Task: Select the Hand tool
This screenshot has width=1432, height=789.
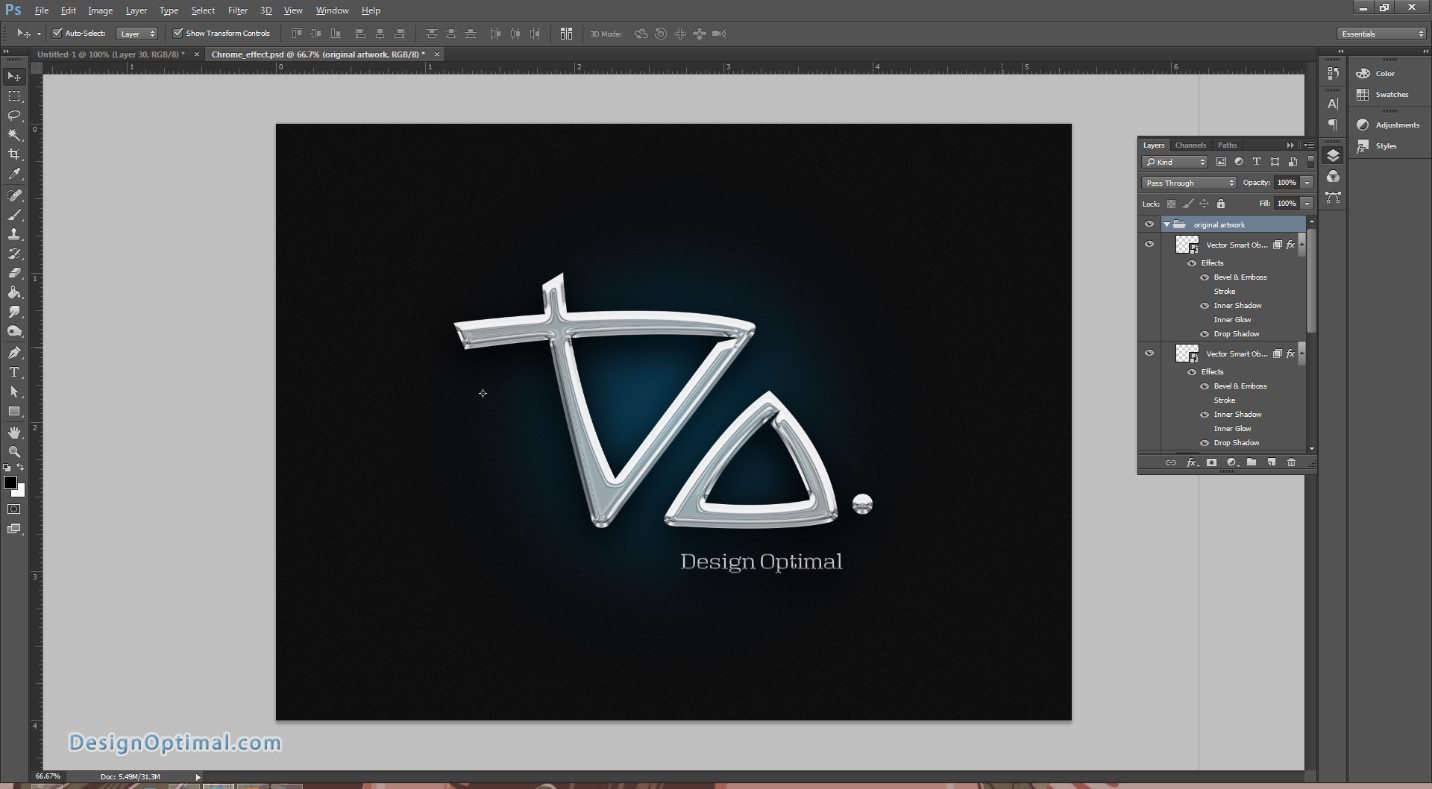Action: [x=14, y=433]
